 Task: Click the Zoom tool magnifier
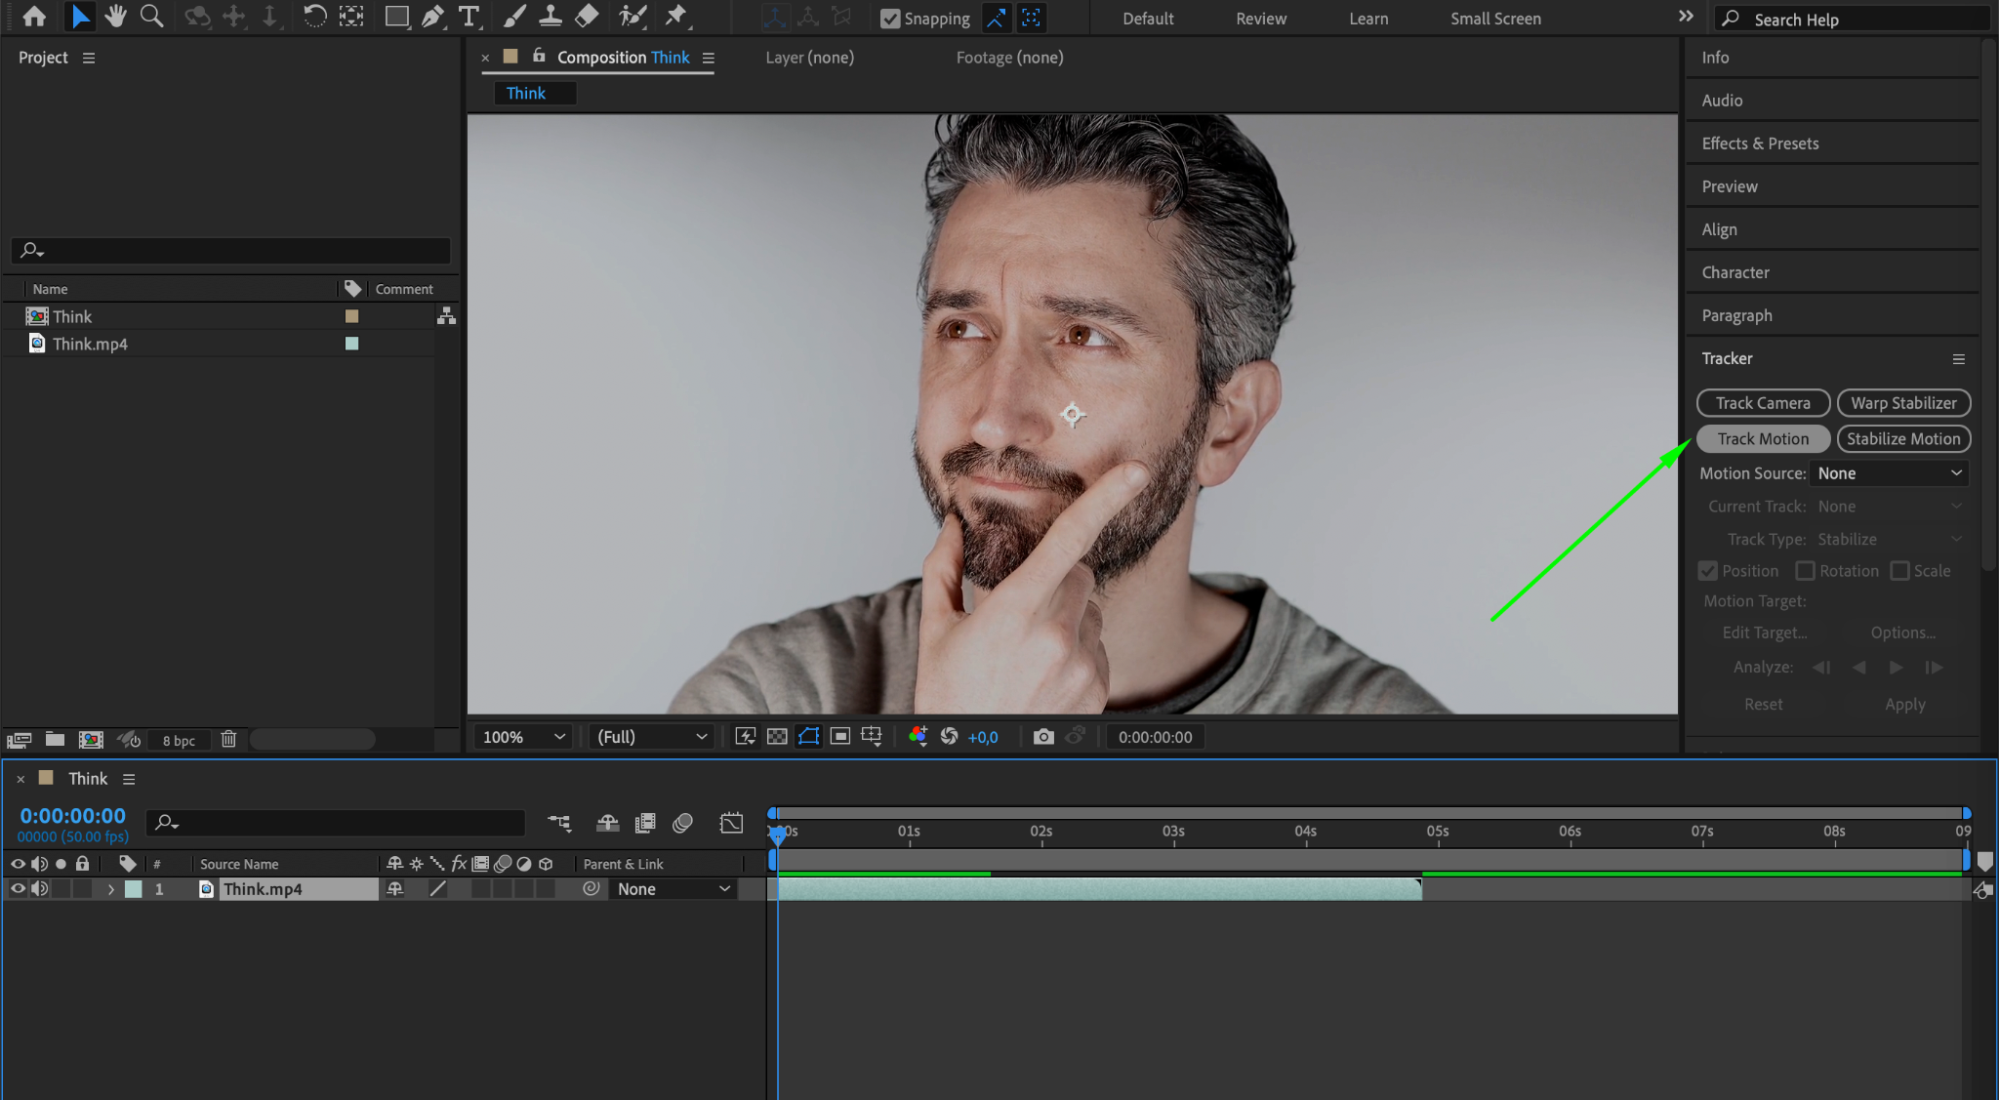pyautogui.click(x=151, y=16)
